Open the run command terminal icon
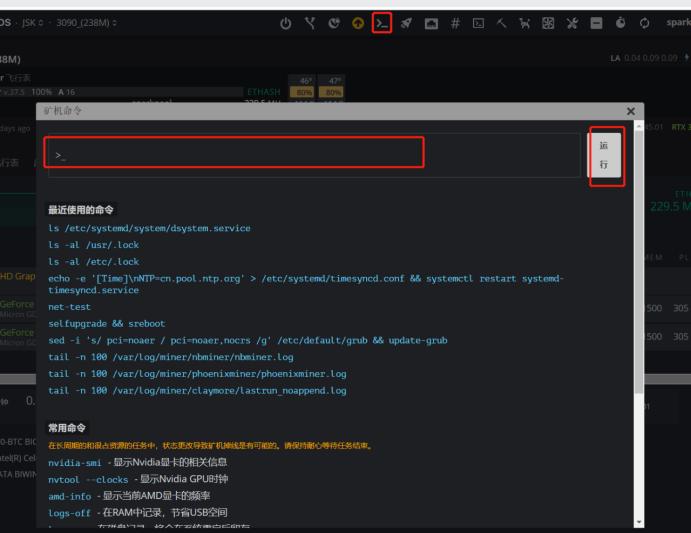The image size is (691, 533). click(x=381, y=22)
